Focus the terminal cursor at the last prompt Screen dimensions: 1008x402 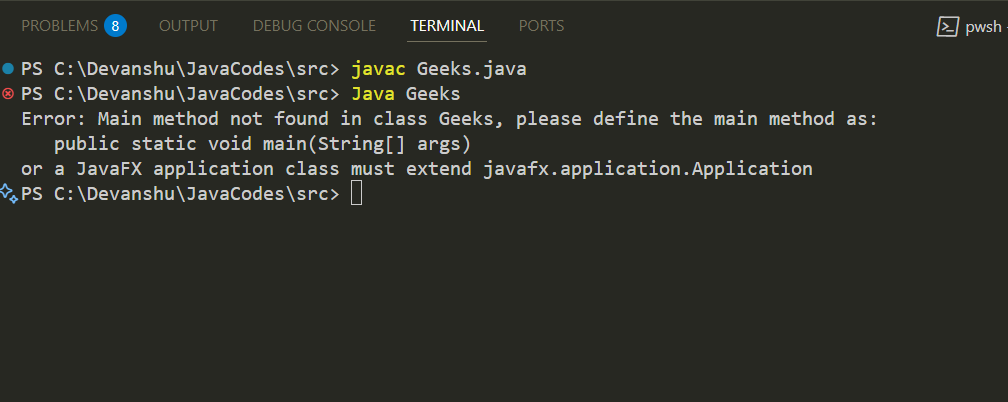[357, 193]
